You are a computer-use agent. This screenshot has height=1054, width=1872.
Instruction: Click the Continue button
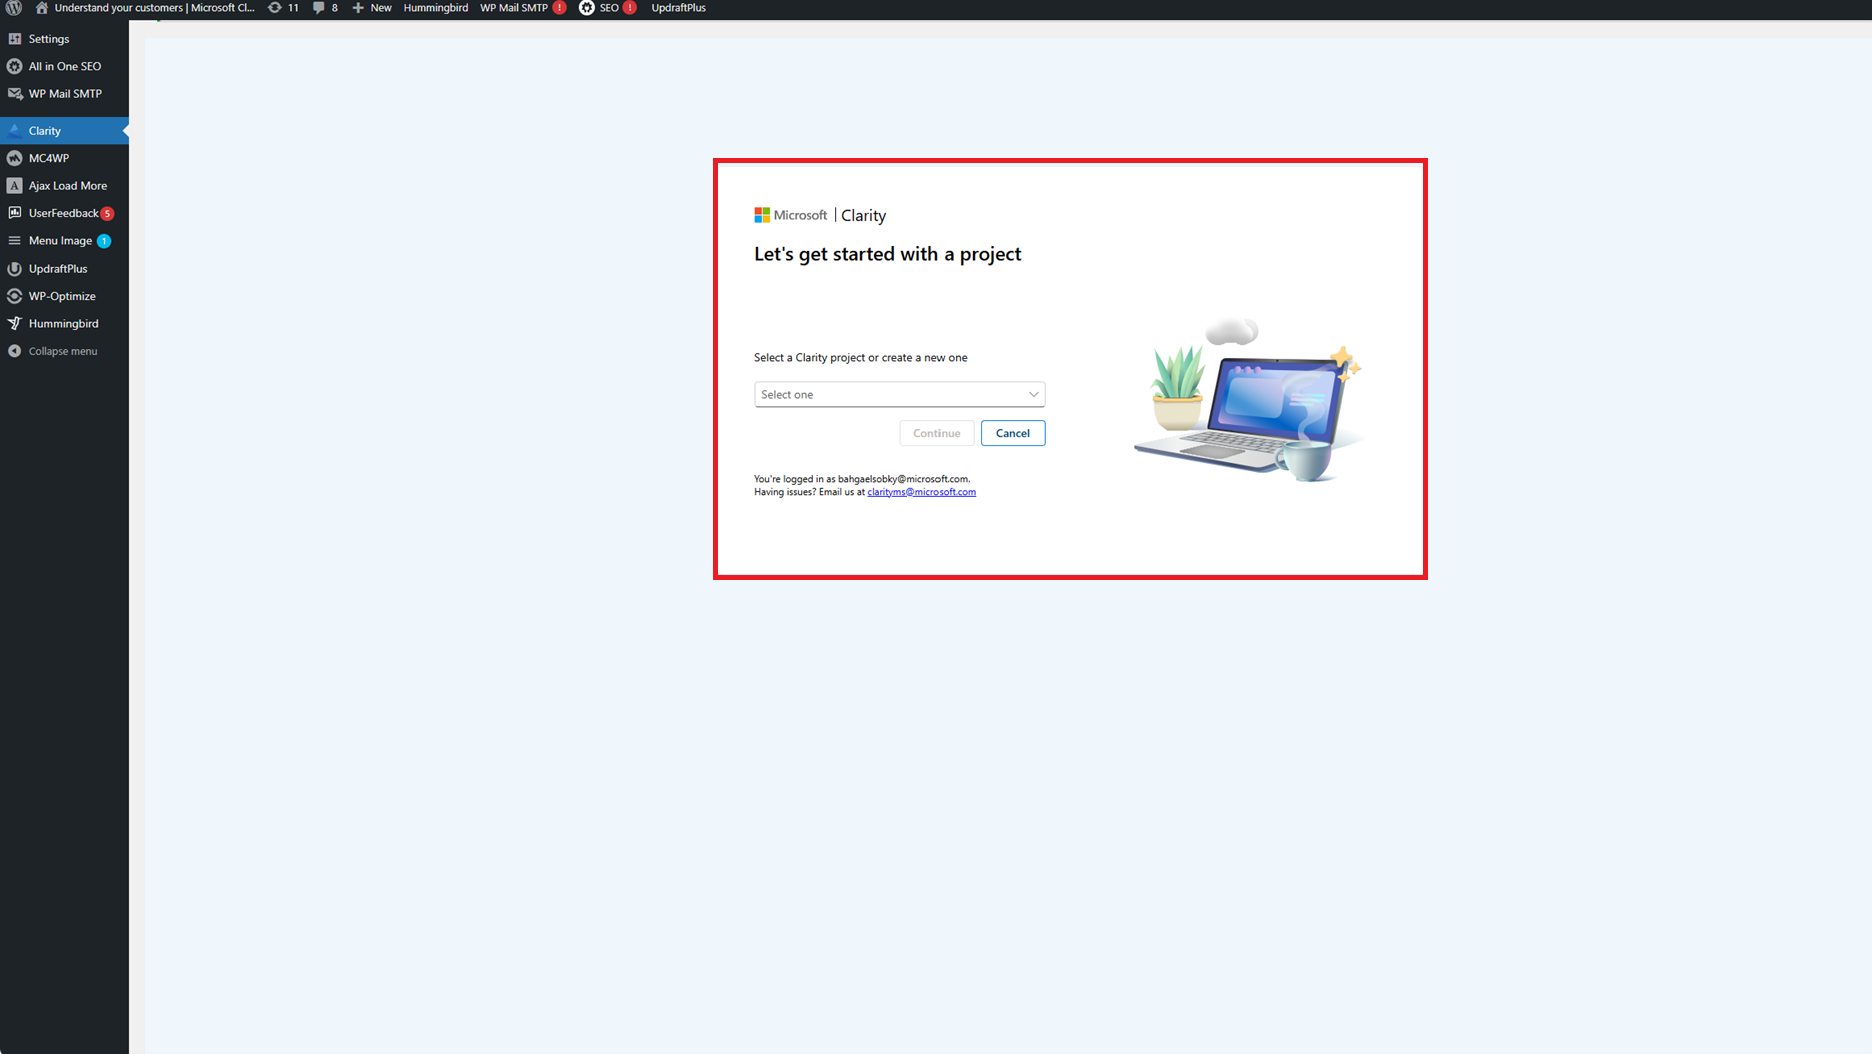936,433
